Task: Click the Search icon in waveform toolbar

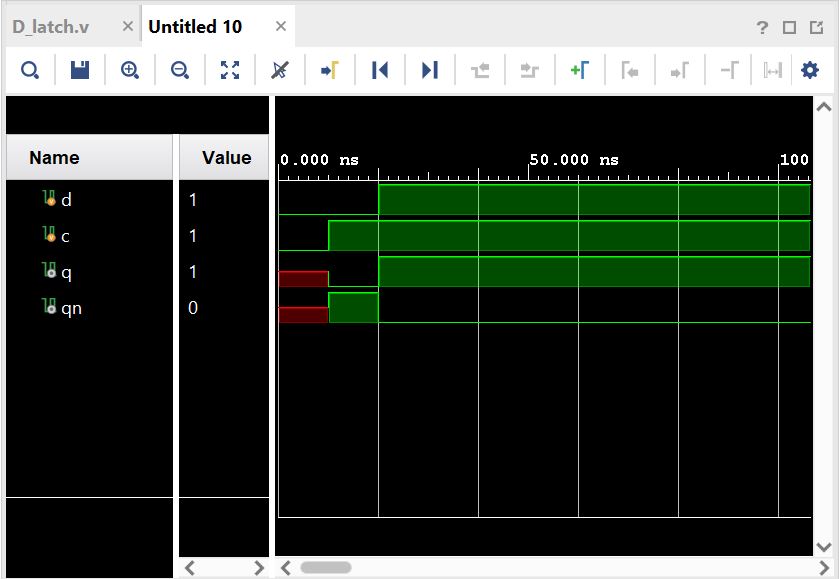Action: [30, 70]
